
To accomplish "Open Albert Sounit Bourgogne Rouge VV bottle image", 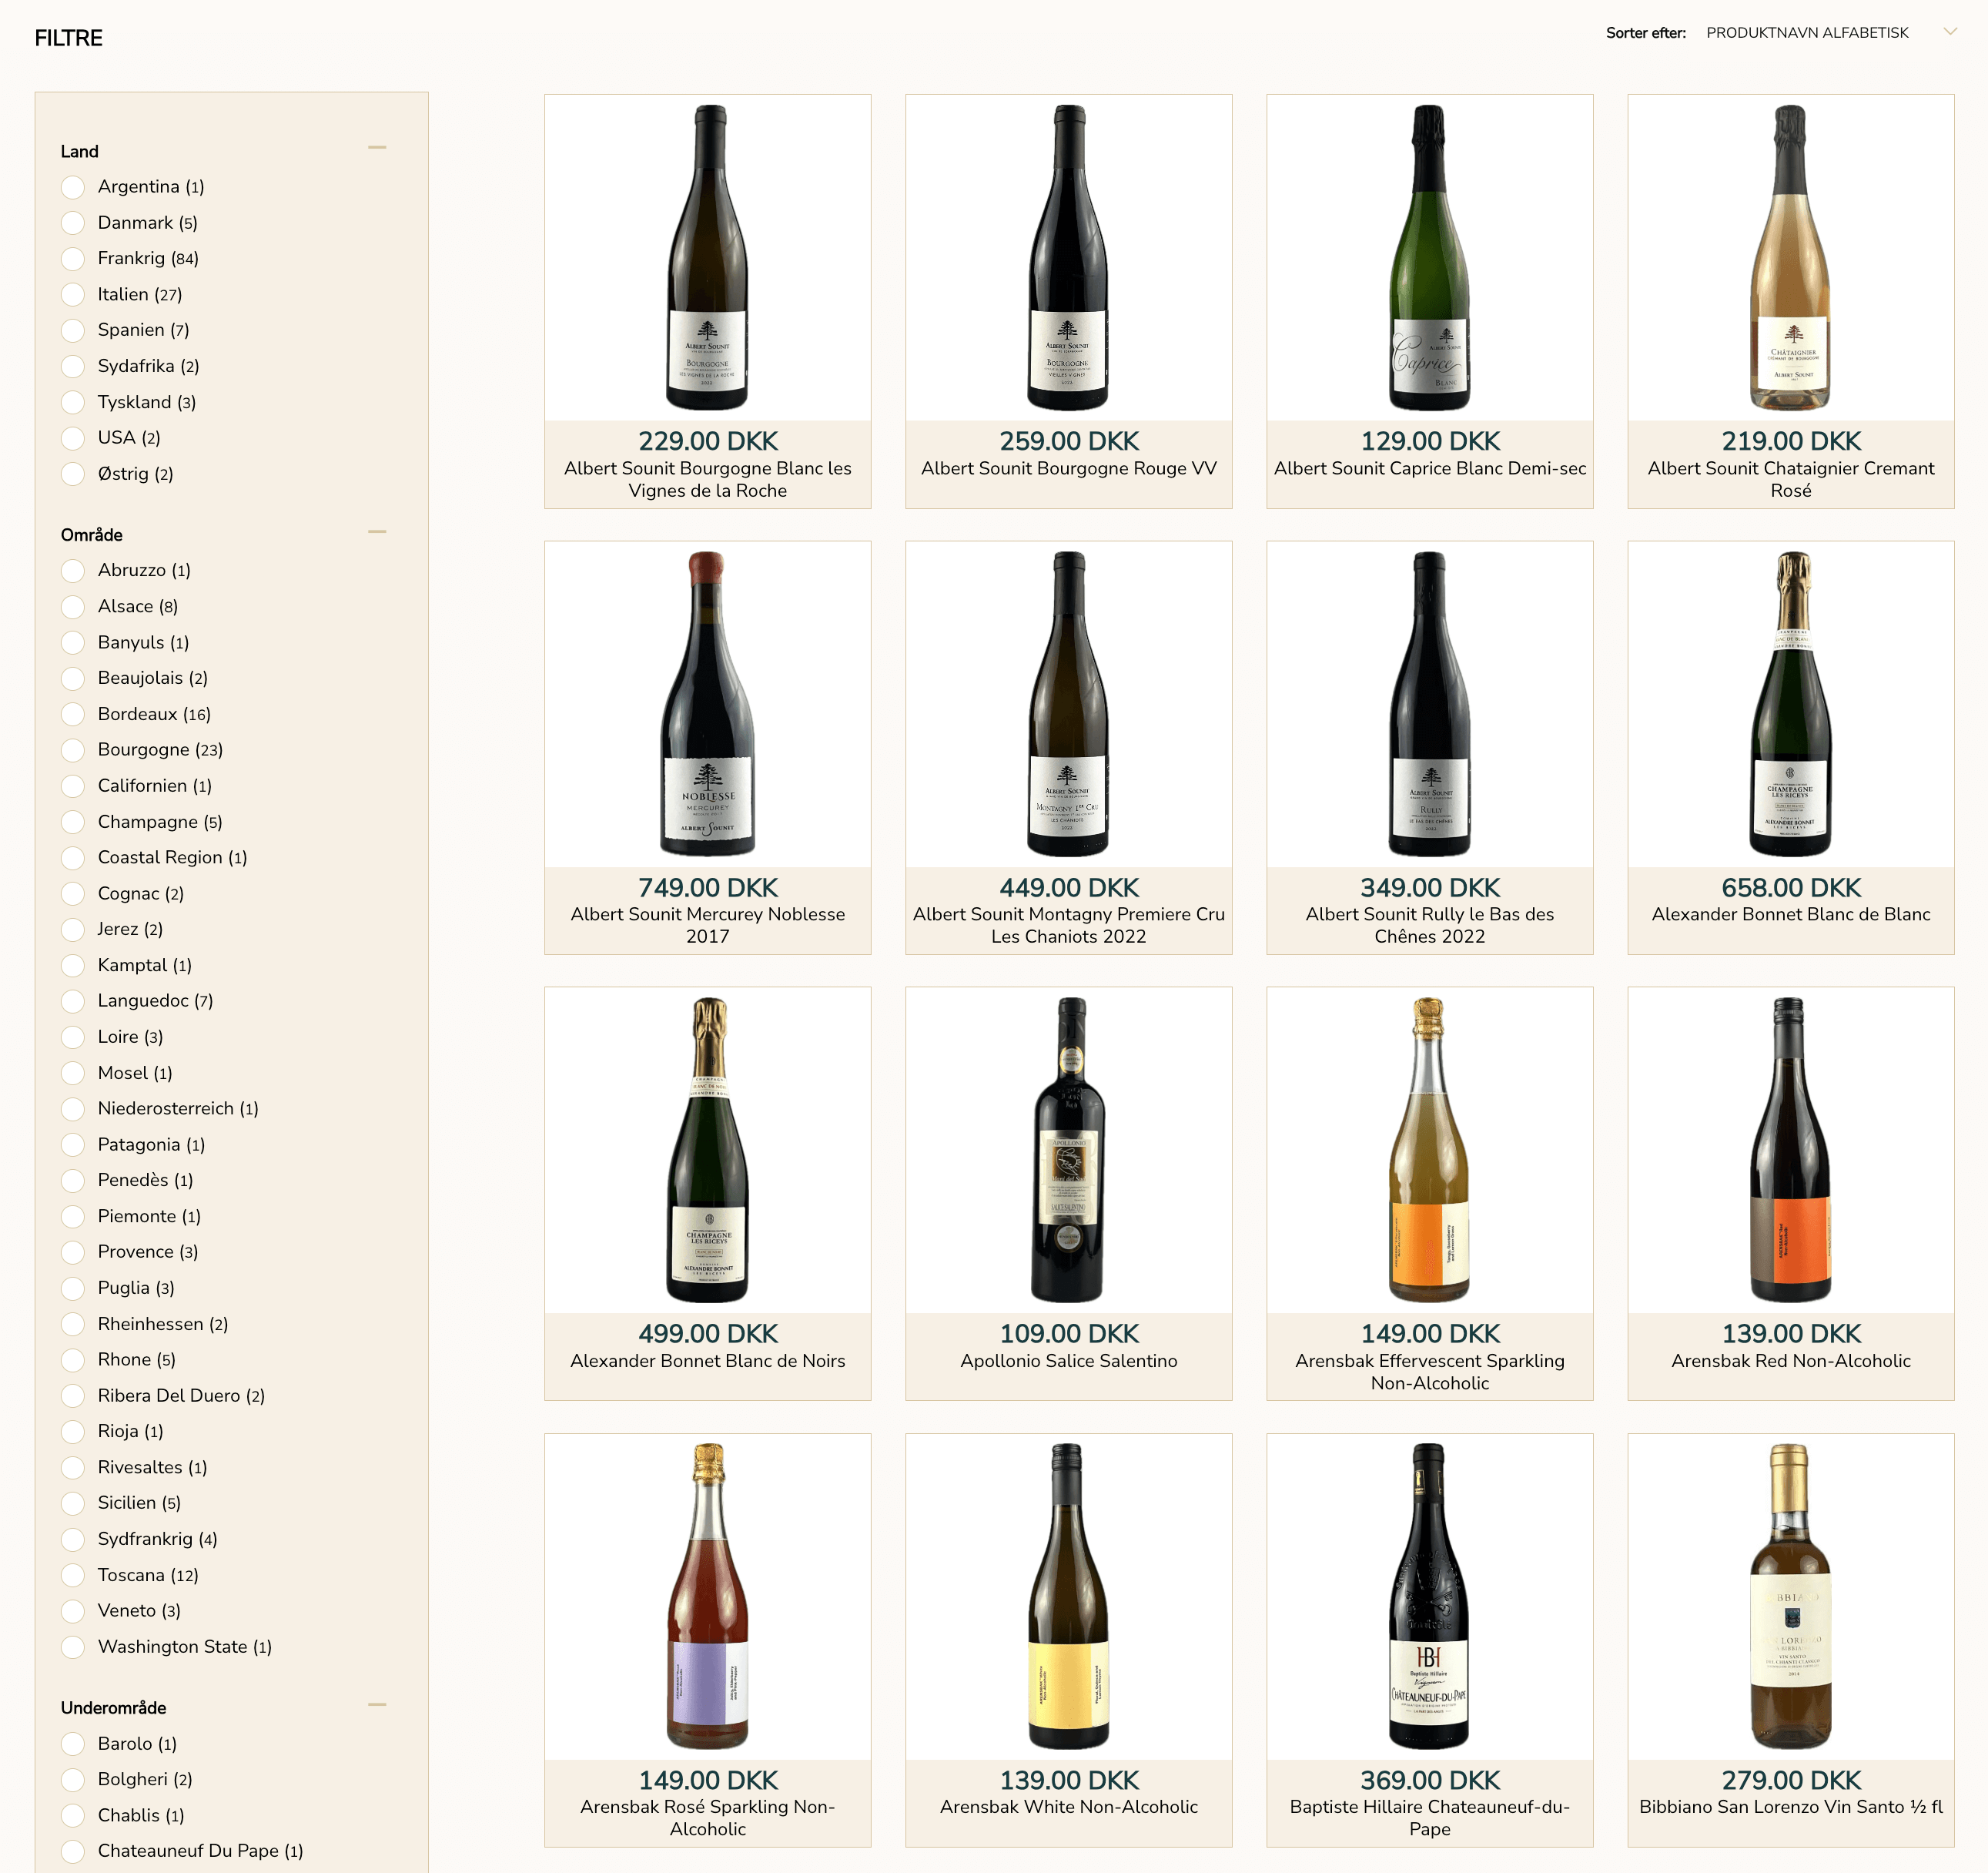I will pos(1069,258).
